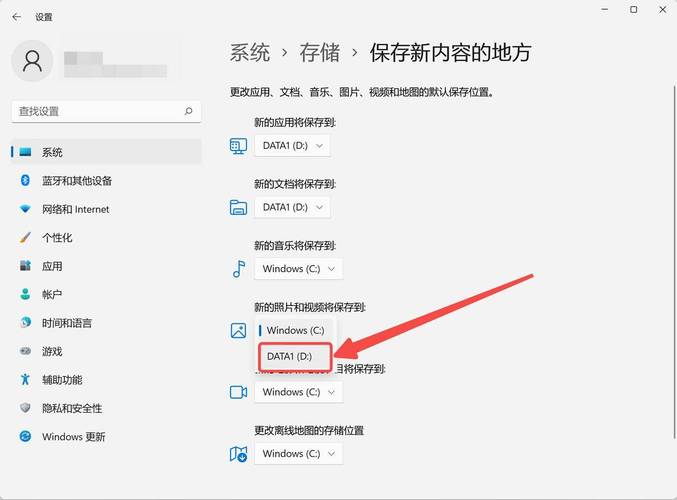The width and height of the screenshot is (677, 500).
Task: Open Windows 更新 settings
Action: click(x=106, y=437)
